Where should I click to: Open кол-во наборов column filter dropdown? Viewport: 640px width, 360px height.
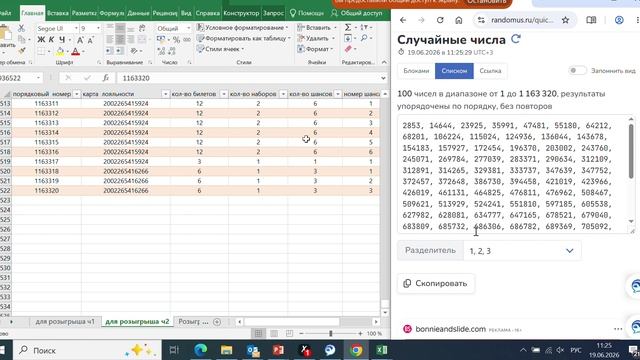[x=283, y=94]
